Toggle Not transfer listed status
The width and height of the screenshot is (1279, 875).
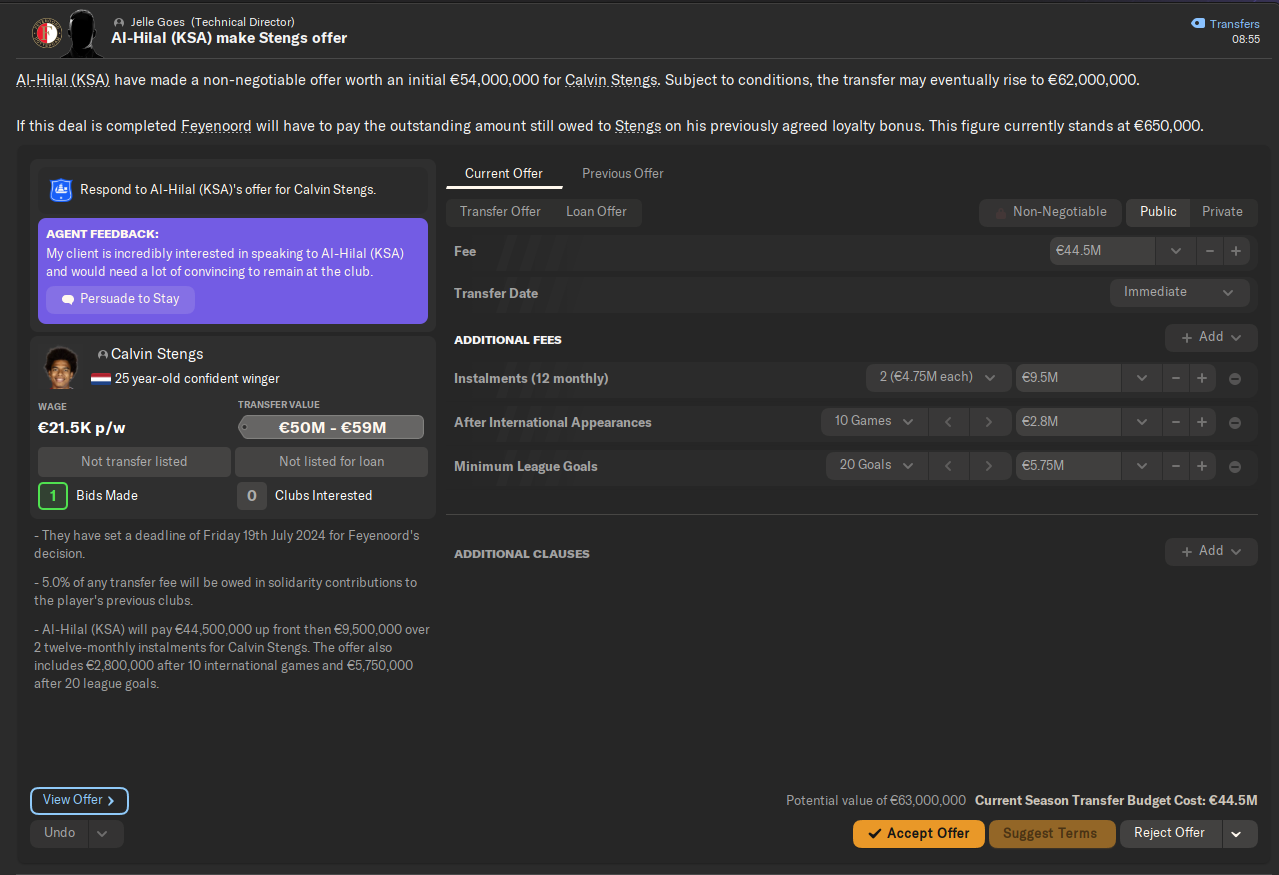tap(134, 462)
